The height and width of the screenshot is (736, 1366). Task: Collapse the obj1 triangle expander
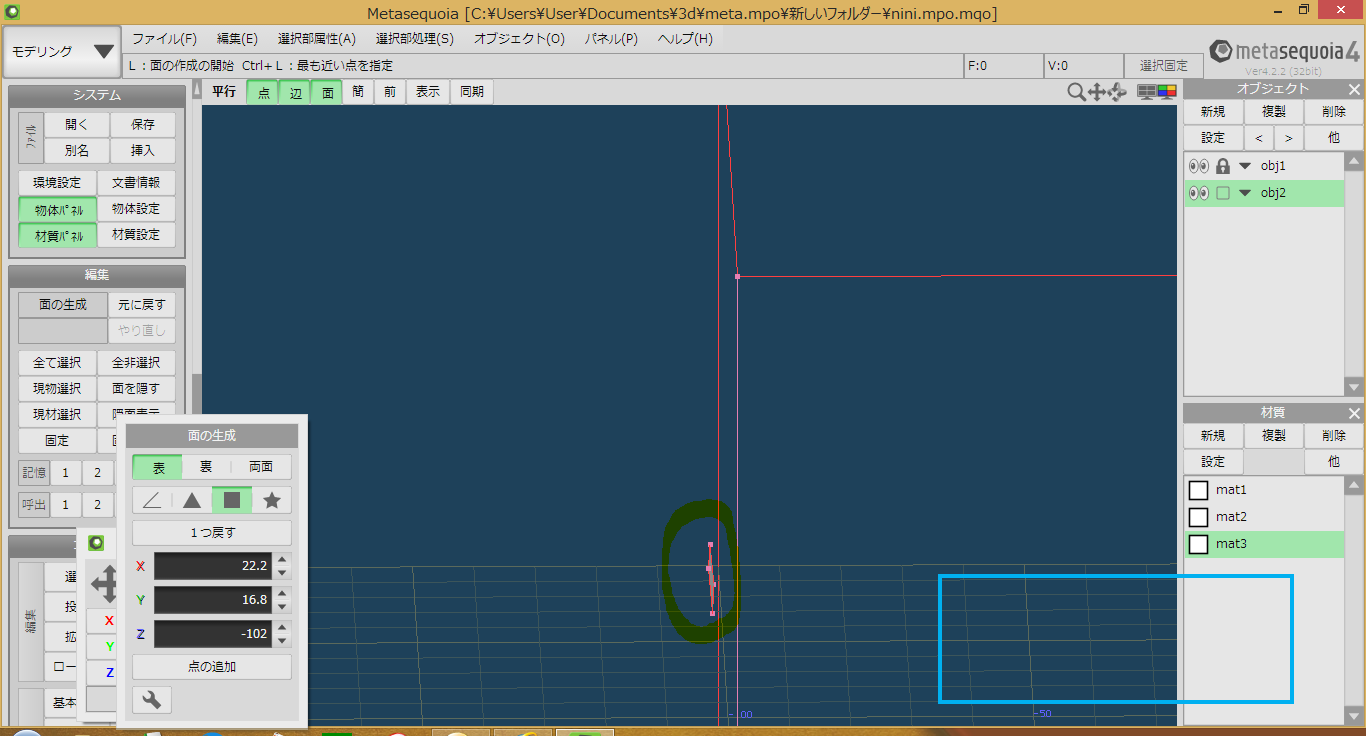point(1245,166)
